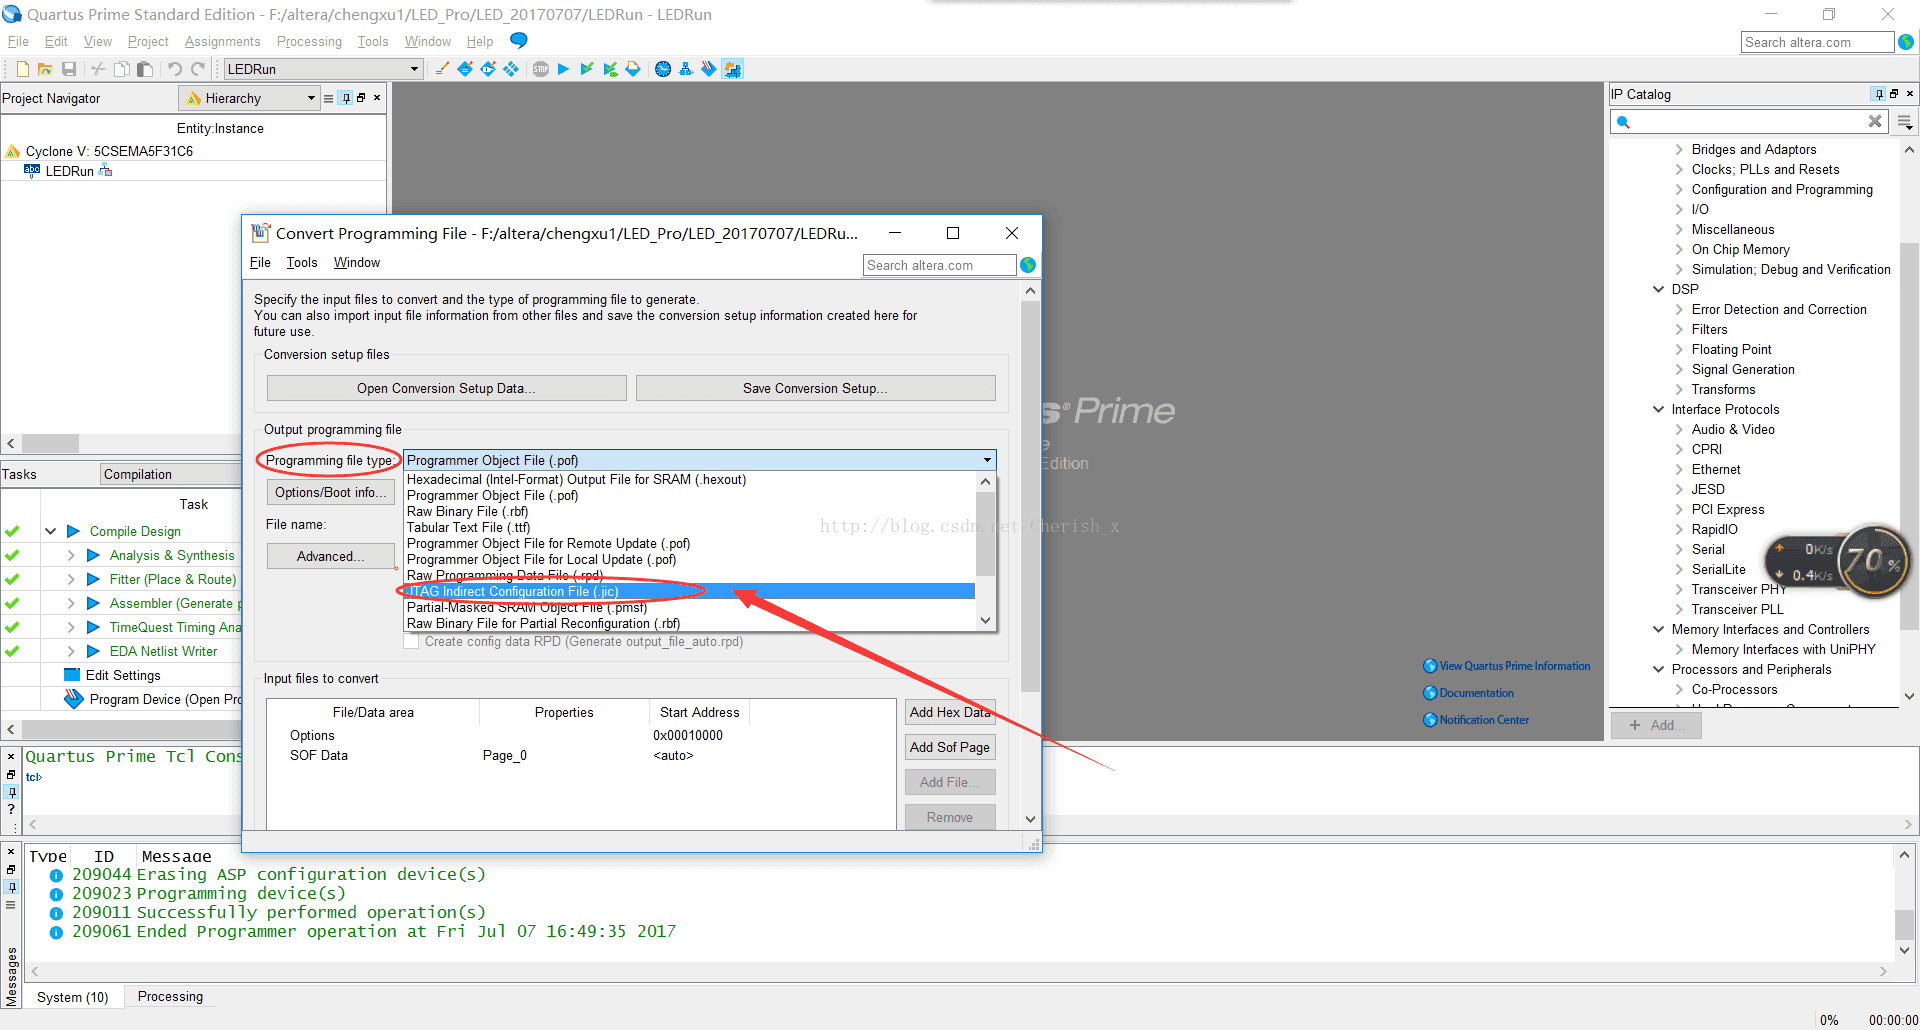Click the Start Analysis & Elaboration icon

(587, 69)
